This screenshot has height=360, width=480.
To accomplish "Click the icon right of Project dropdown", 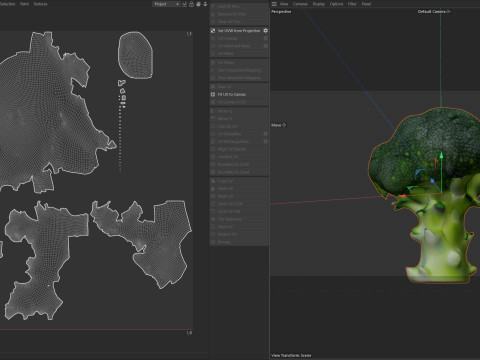I will [x=184, y=4].
